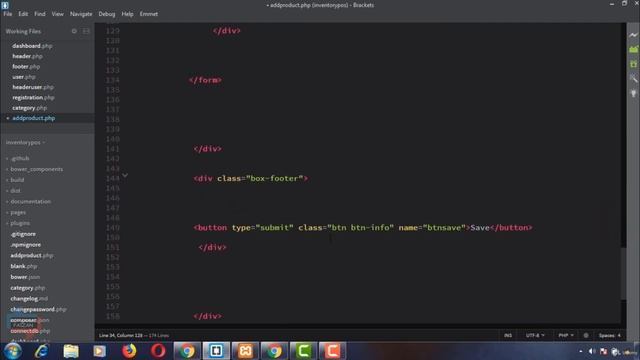Open .gitignore in project tree
640x360 pixels.
coord(23,234)
